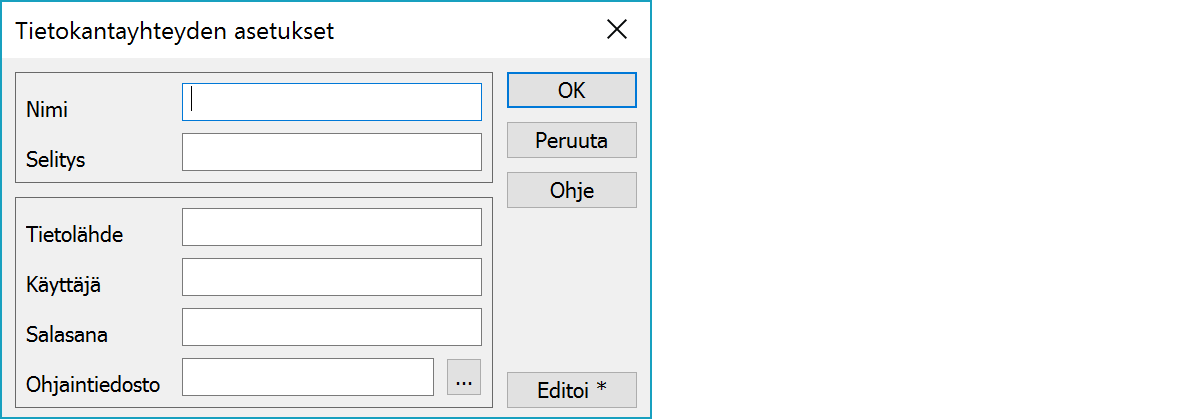1200x419 pixels.
Task: Click the Editoi * button
Action: click(571, 389)
